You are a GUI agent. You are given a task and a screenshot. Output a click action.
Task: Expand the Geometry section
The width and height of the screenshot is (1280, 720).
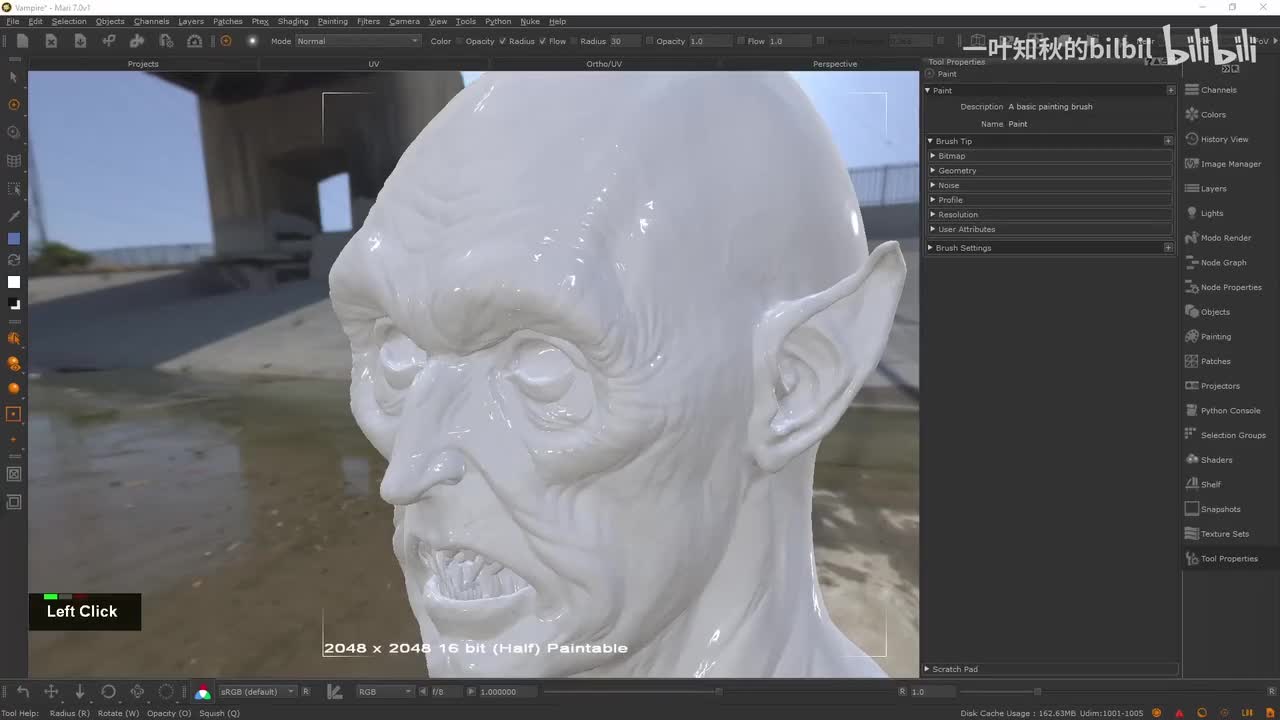(1050, 170)
